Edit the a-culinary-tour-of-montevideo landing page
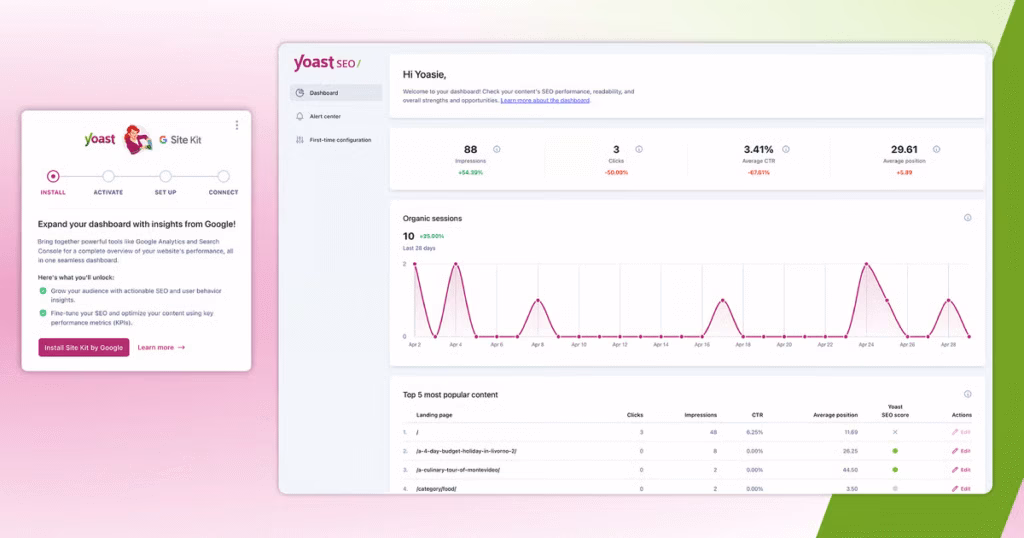This screenshot has height=538, width=1024. pyautogui.click(x=961, y=469)
